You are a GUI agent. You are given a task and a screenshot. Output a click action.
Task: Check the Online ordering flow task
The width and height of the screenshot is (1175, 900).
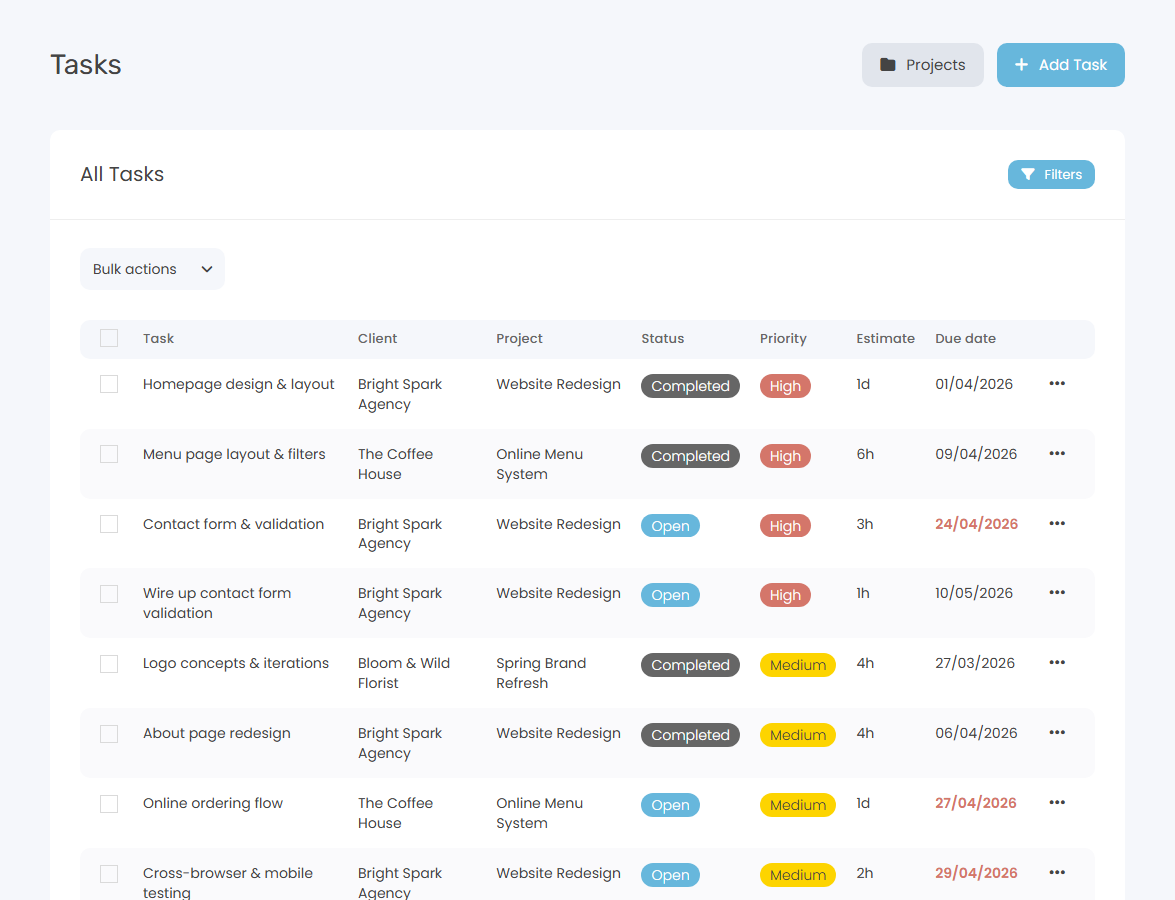109,804
